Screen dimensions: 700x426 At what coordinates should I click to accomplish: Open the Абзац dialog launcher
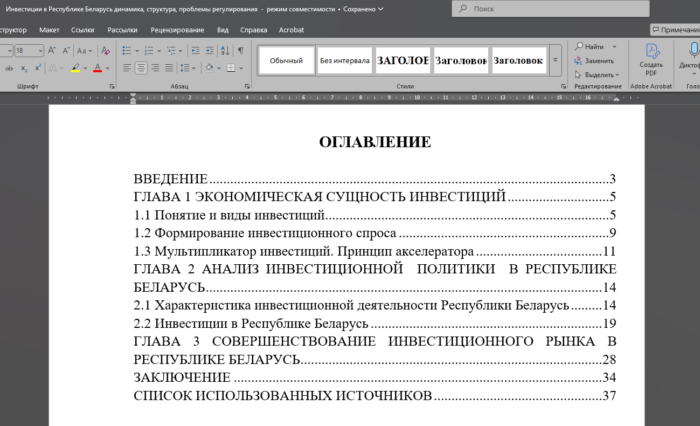click(x=247, y=86)
